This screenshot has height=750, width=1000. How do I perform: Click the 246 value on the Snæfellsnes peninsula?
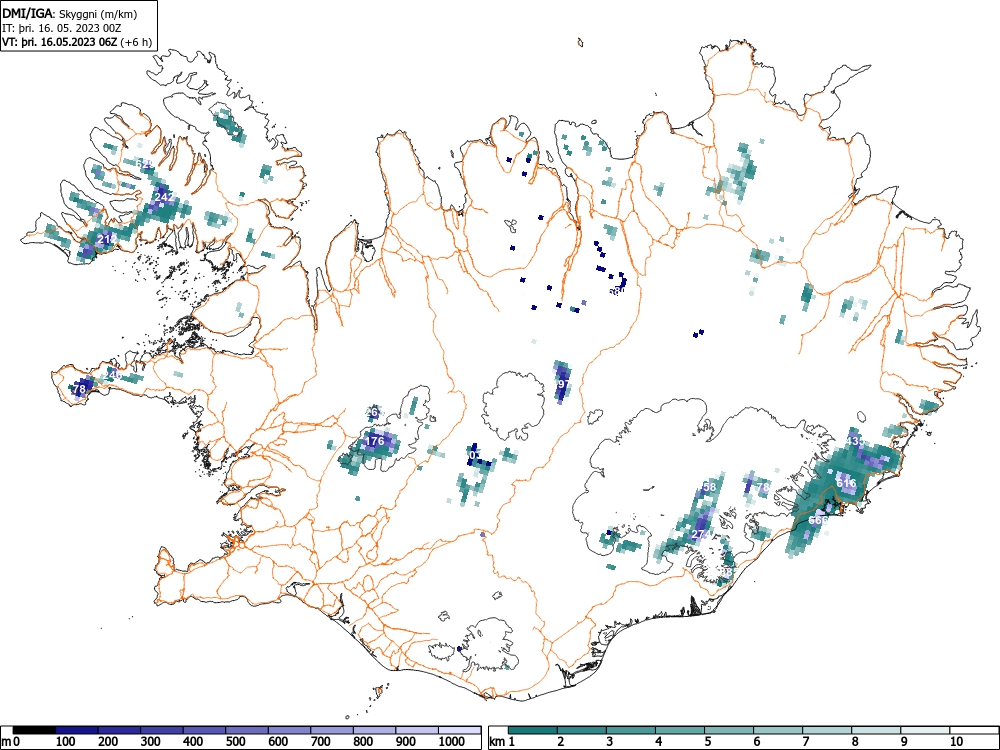pyautogui.click(x=114, y=375)
